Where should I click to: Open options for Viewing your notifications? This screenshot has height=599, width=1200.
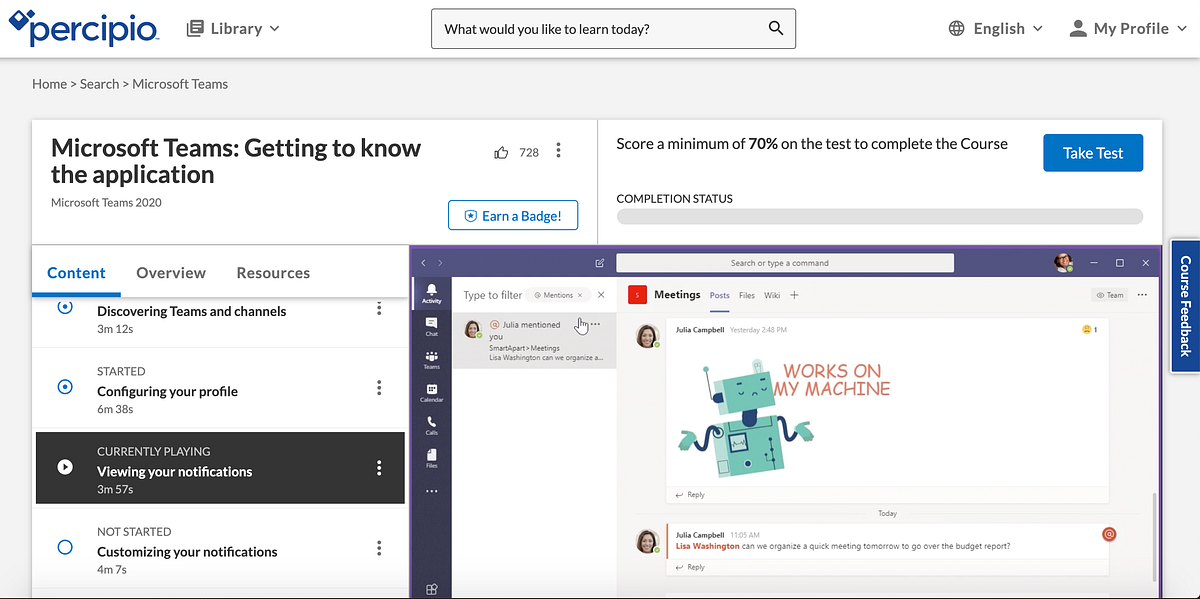(379, 468)
